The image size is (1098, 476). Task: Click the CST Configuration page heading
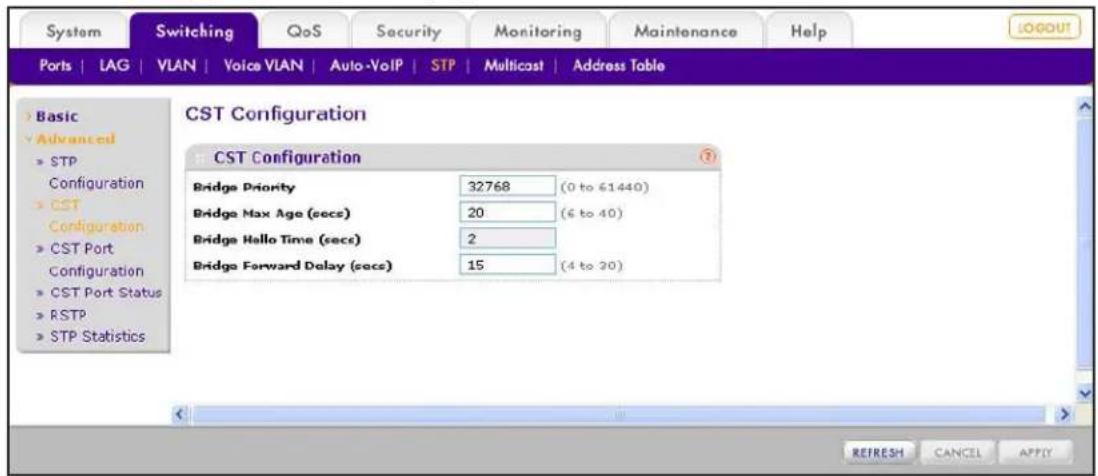click(x=275, y=115)
